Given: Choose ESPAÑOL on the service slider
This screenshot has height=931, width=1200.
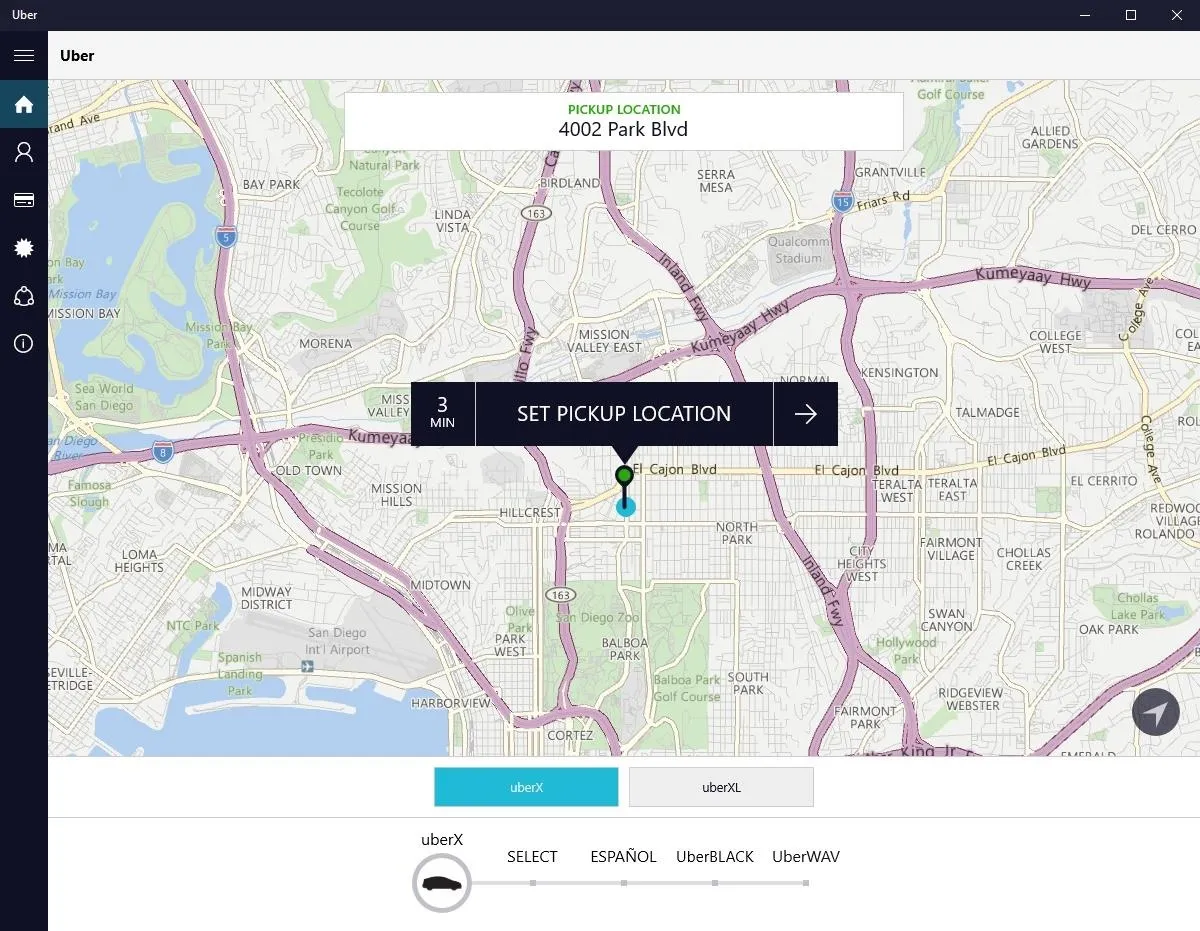Looking at the screenshot, I should click(623, 857).
